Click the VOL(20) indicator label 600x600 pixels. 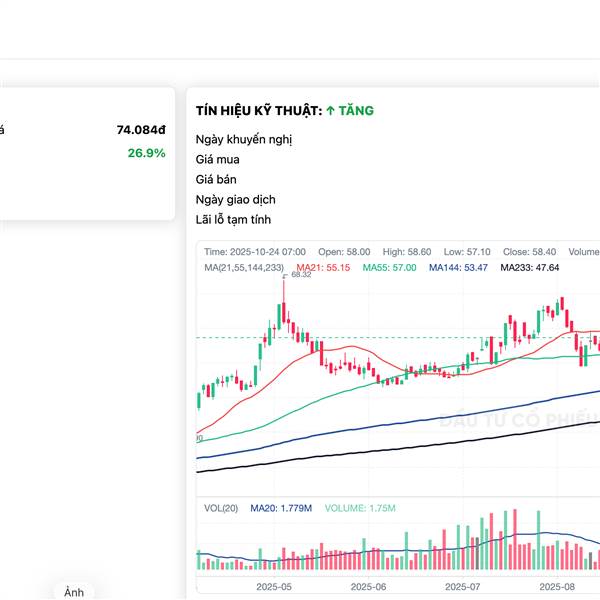pyautogui.click(x=221, y=509)
